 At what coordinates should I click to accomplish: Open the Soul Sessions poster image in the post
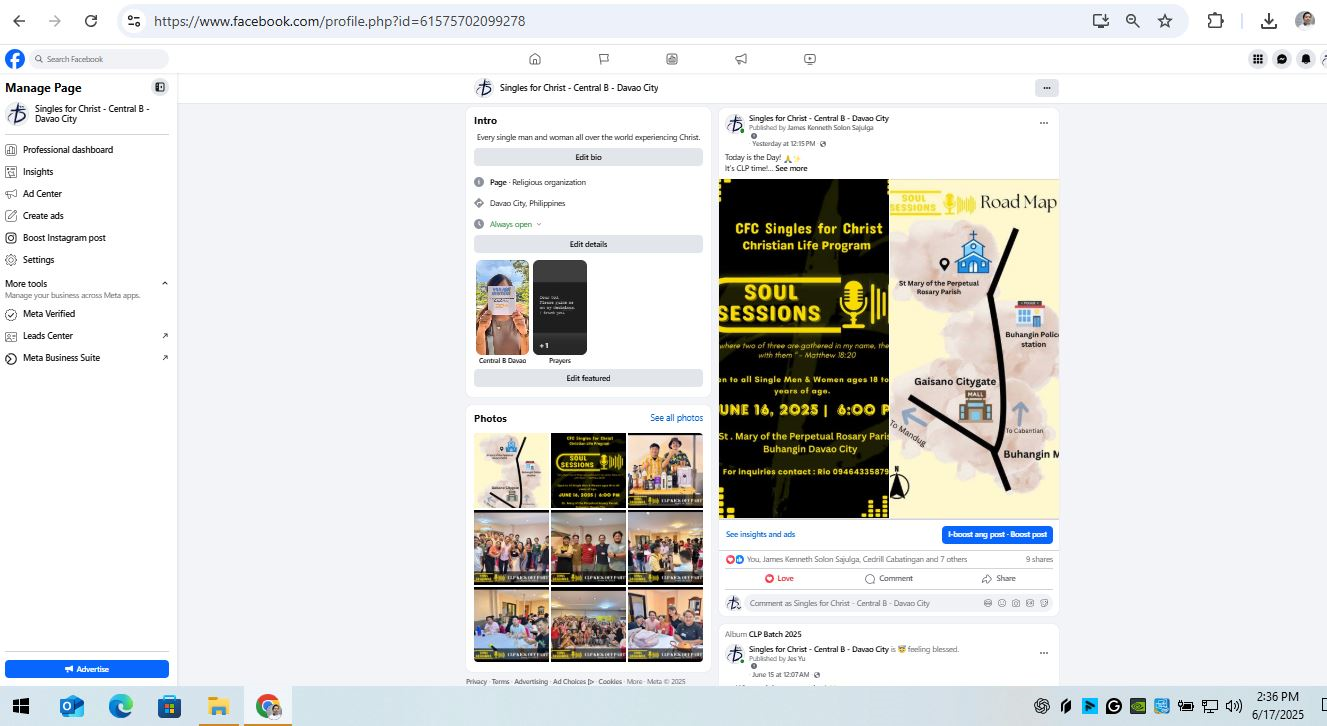click(804, 348)
